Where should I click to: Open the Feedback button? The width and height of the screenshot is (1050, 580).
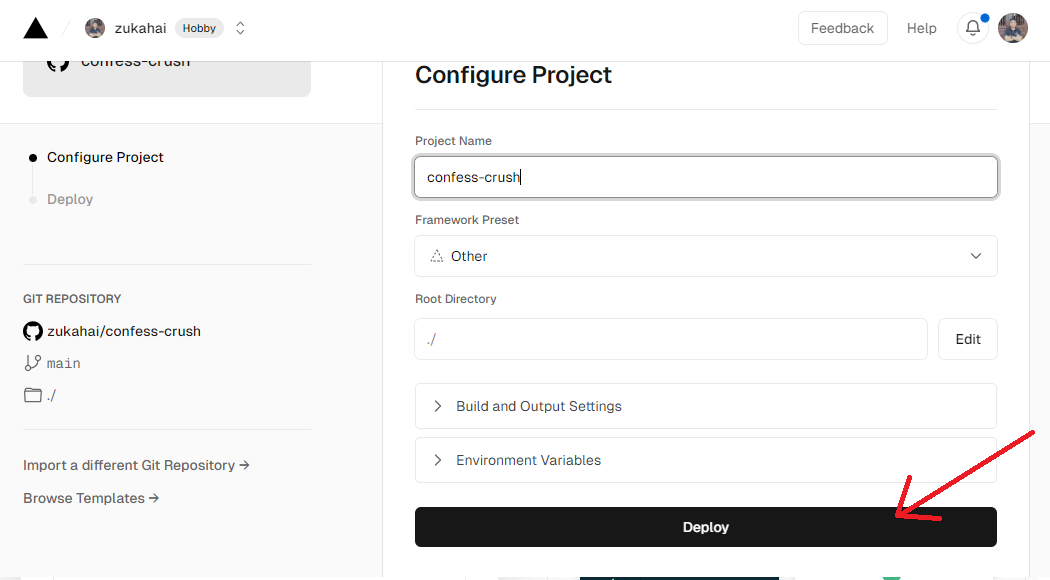pyautogui.click(x=842, y=28)
